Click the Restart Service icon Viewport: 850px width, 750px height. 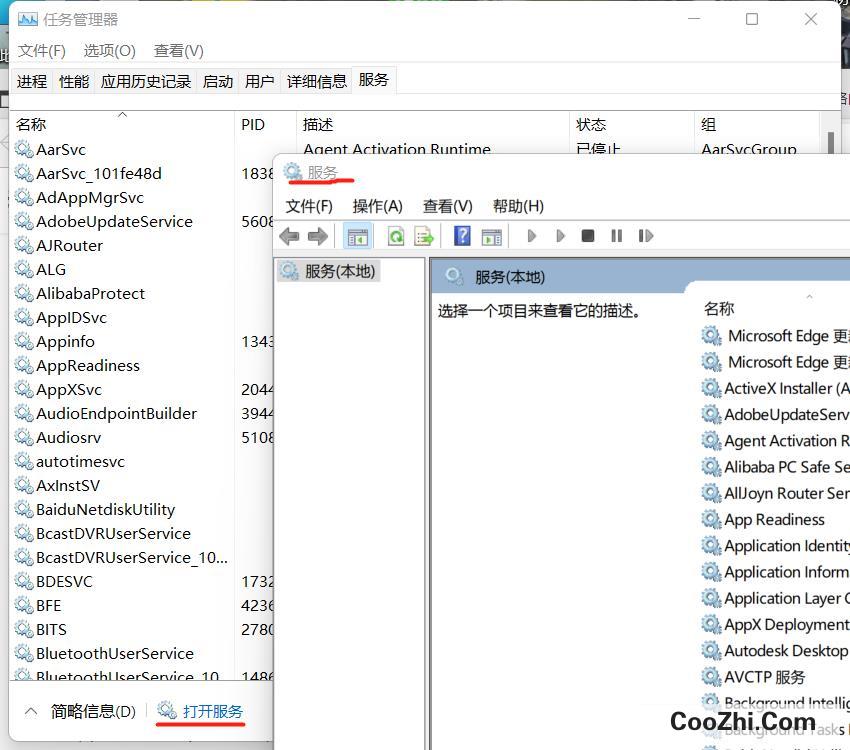tap(646, 236)
